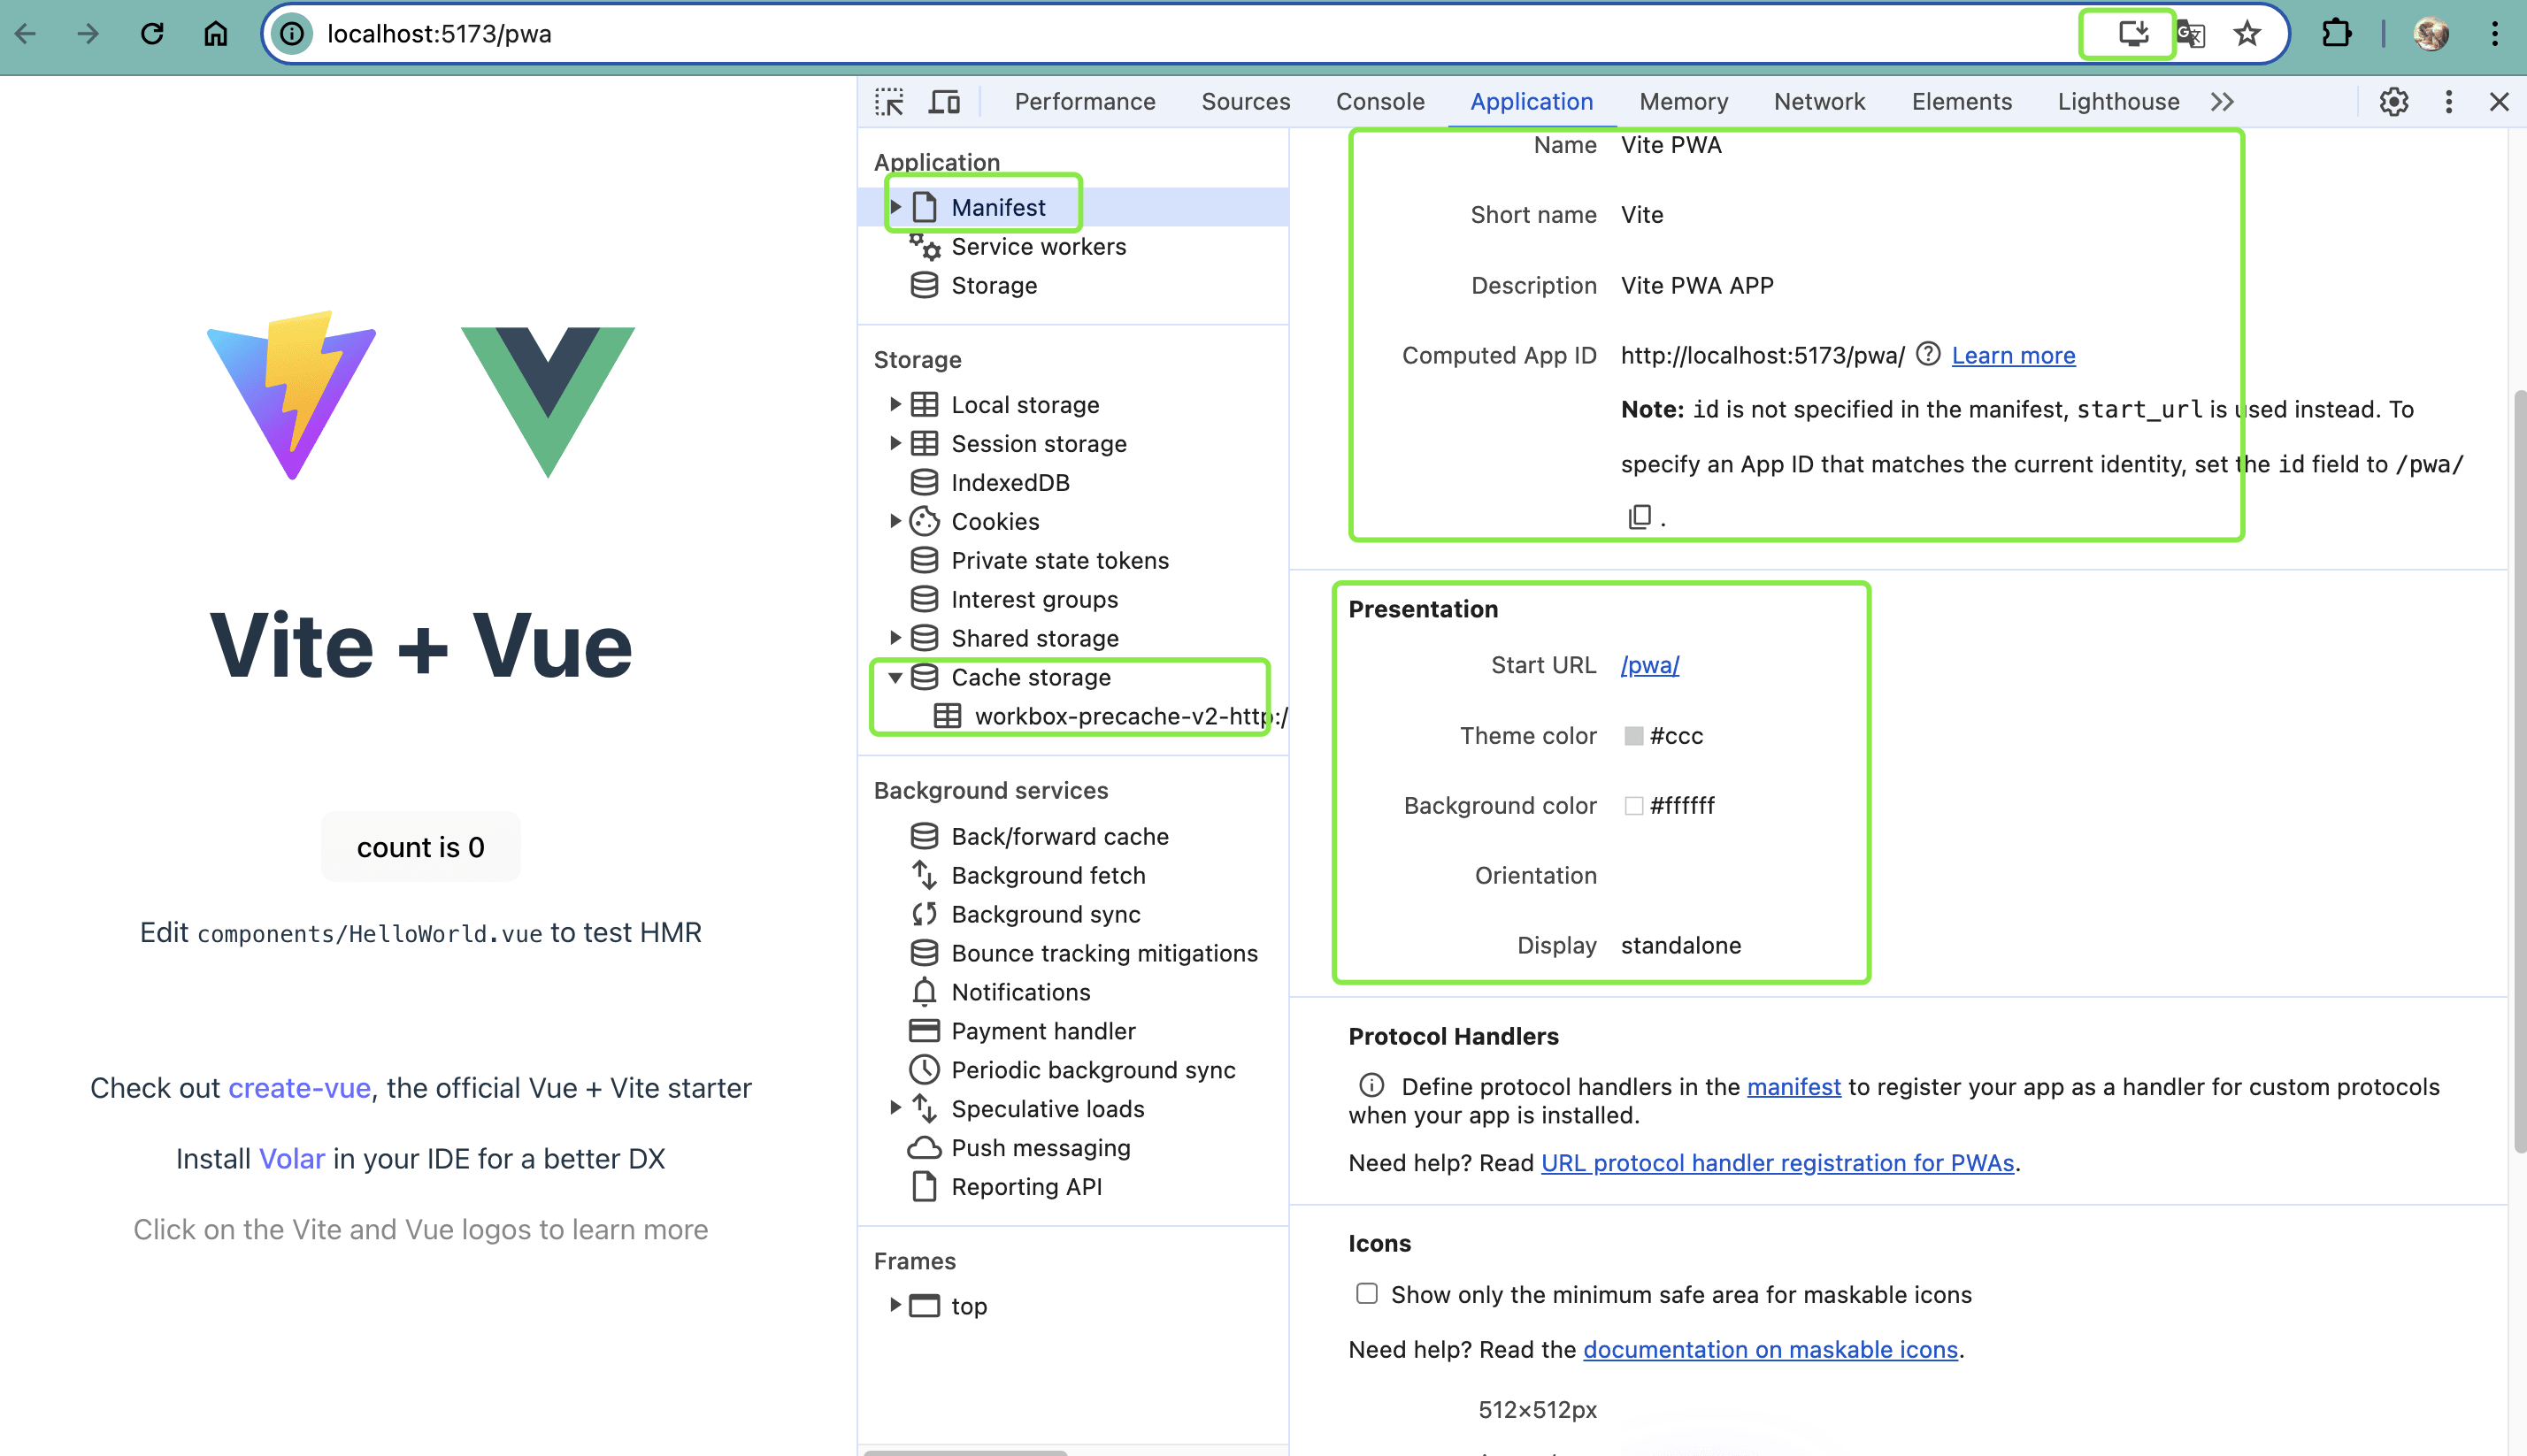Expand Session storage
Viewport: 2527px width, 1456px height.
[x=895, y=443]
